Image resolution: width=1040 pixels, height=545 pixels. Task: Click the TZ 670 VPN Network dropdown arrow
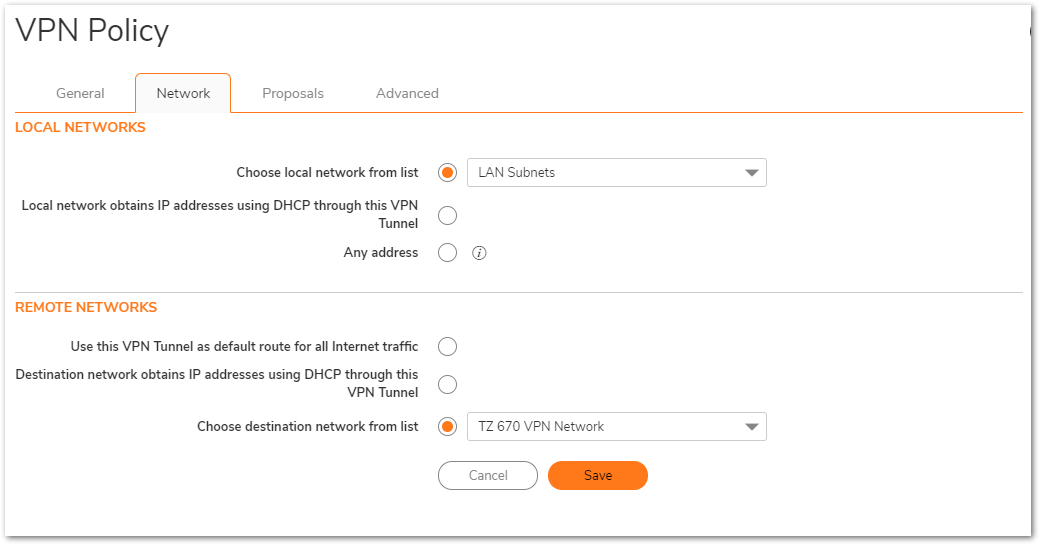(751, 427)
